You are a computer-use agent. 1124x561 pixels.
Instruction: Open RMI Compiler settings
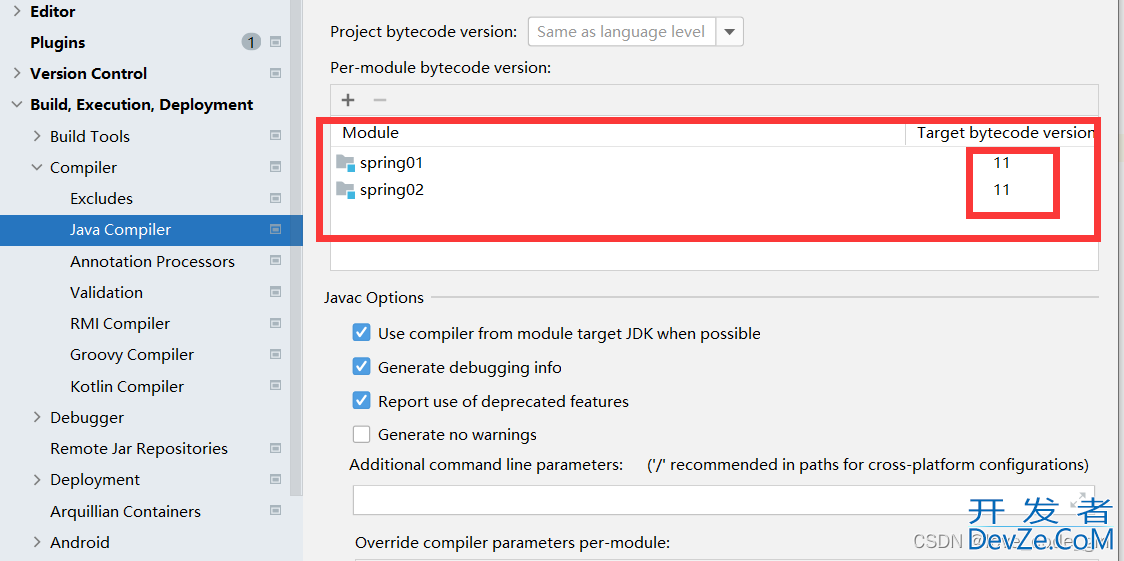pos(120,324)
